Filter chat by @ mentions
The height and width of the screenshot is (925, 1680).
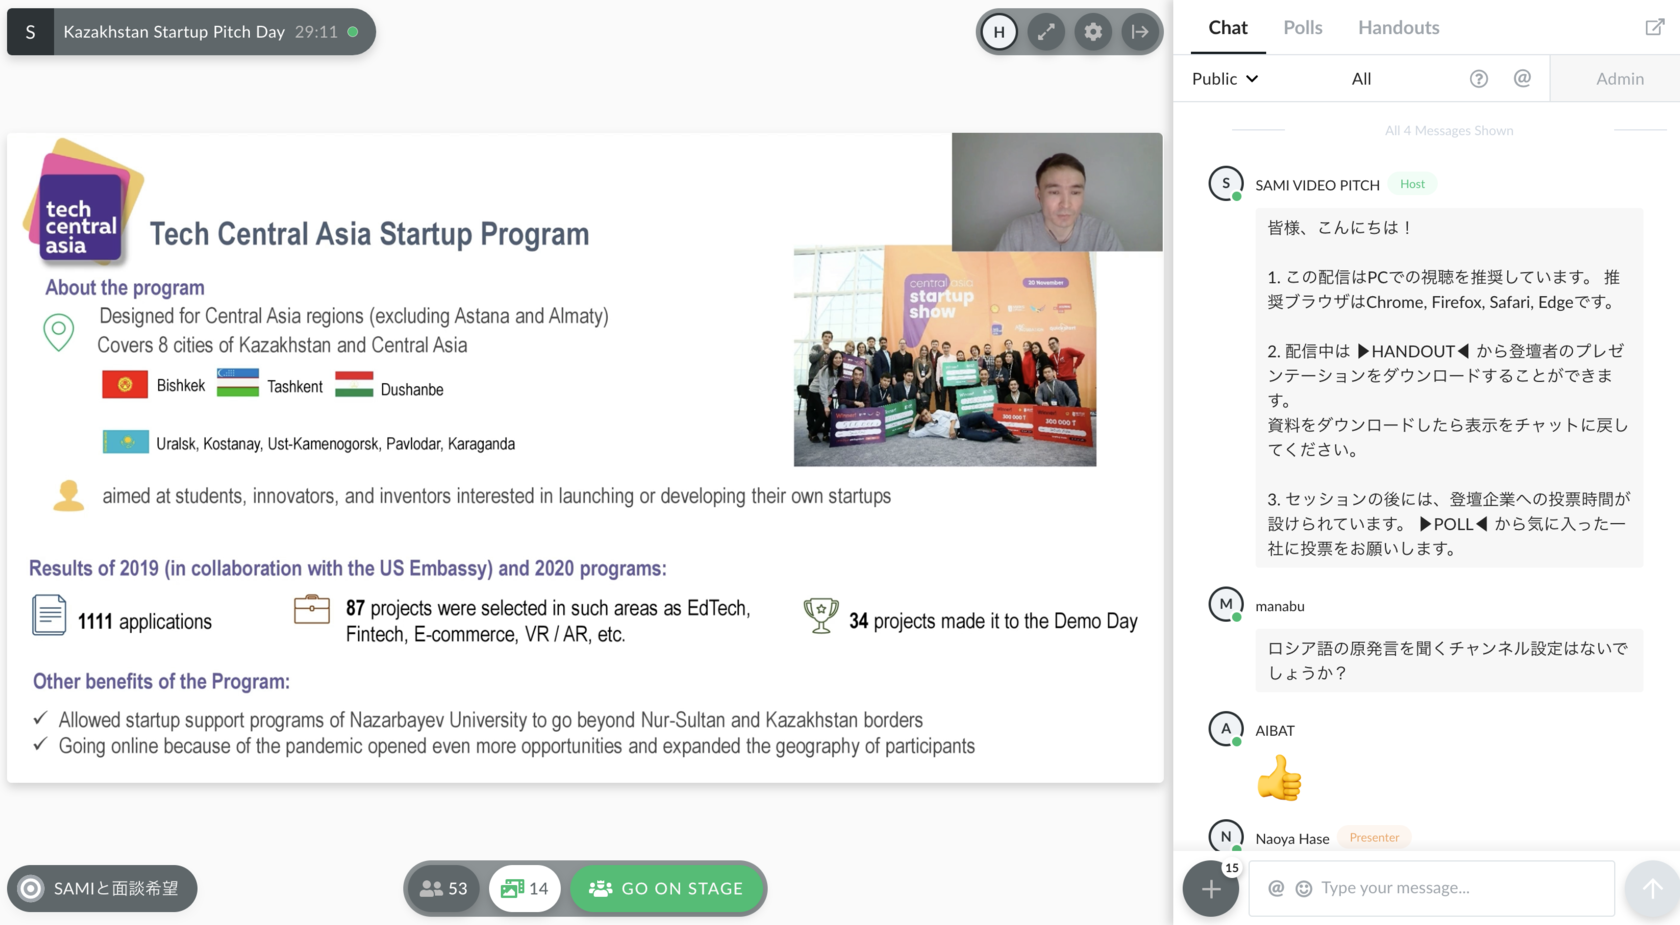pyautogui.click(x=1522, y=78)
